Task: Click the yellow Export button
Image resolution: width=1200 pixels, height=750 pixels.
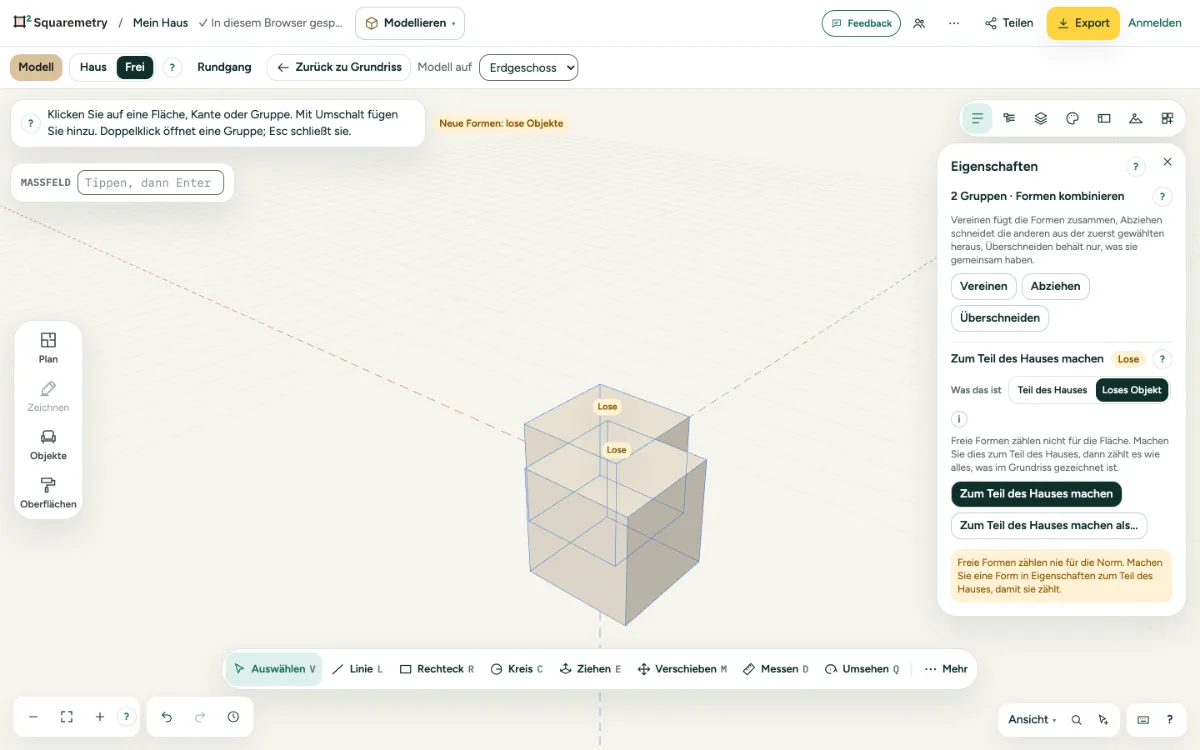Action: [1083, 23]
